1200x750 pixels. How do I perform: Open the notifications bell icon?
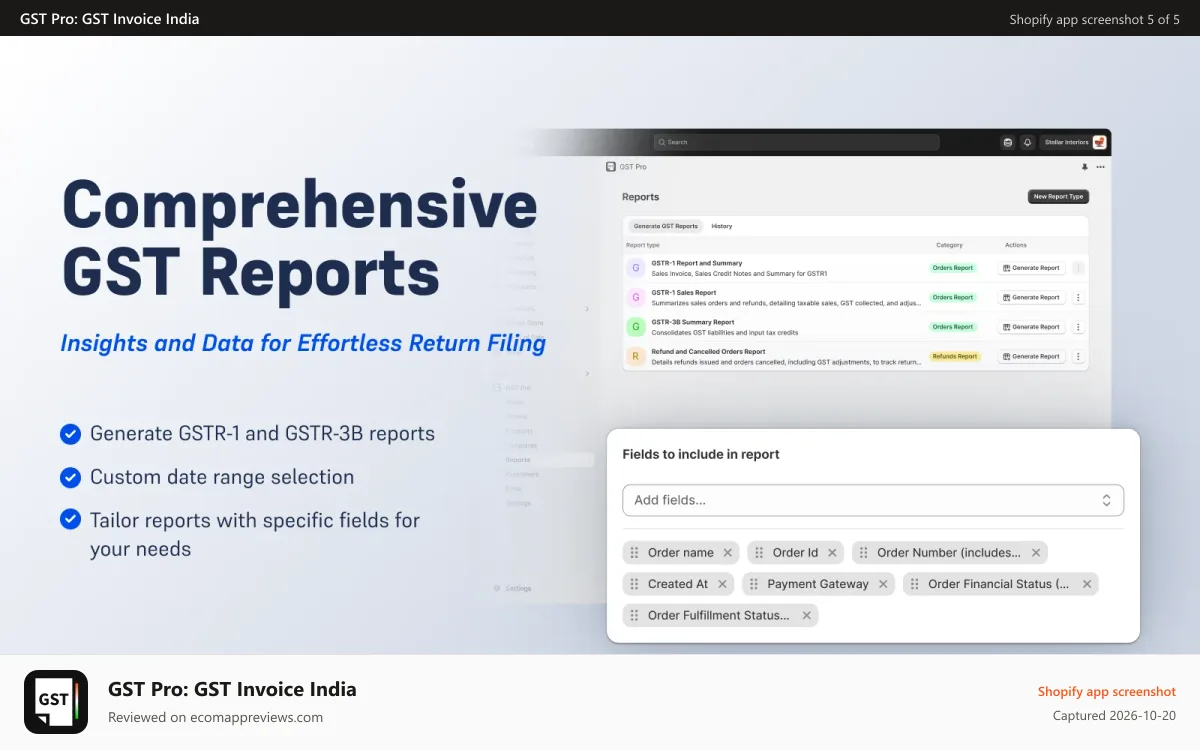click(1027, 142)
